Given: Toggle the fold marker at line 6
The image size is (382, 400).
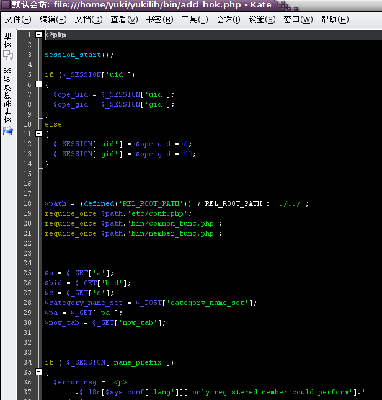Looking at the screenshot, I should pyautogui.click(x=39, y=84).
